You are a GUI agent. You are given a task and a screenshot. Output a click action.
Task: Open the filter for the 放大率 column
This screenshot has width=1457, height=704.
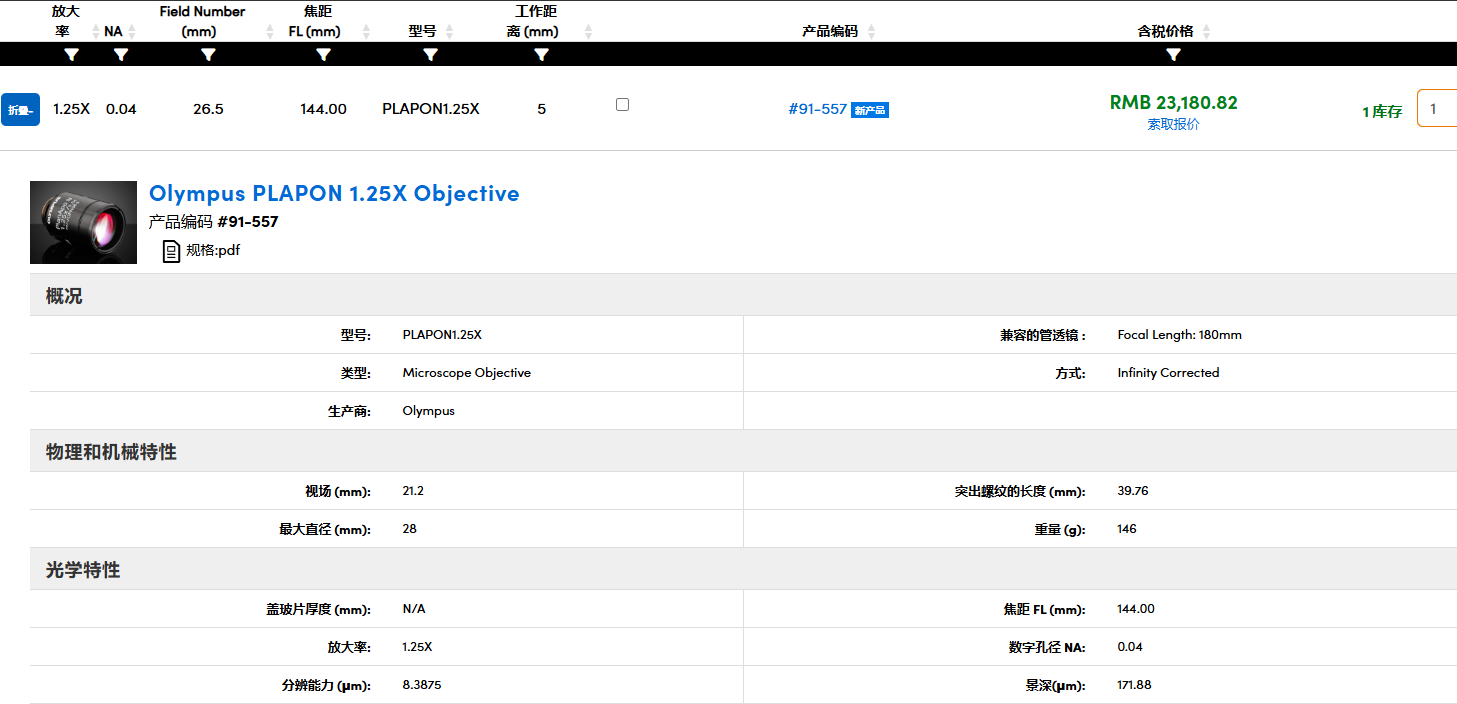(72, 55)
